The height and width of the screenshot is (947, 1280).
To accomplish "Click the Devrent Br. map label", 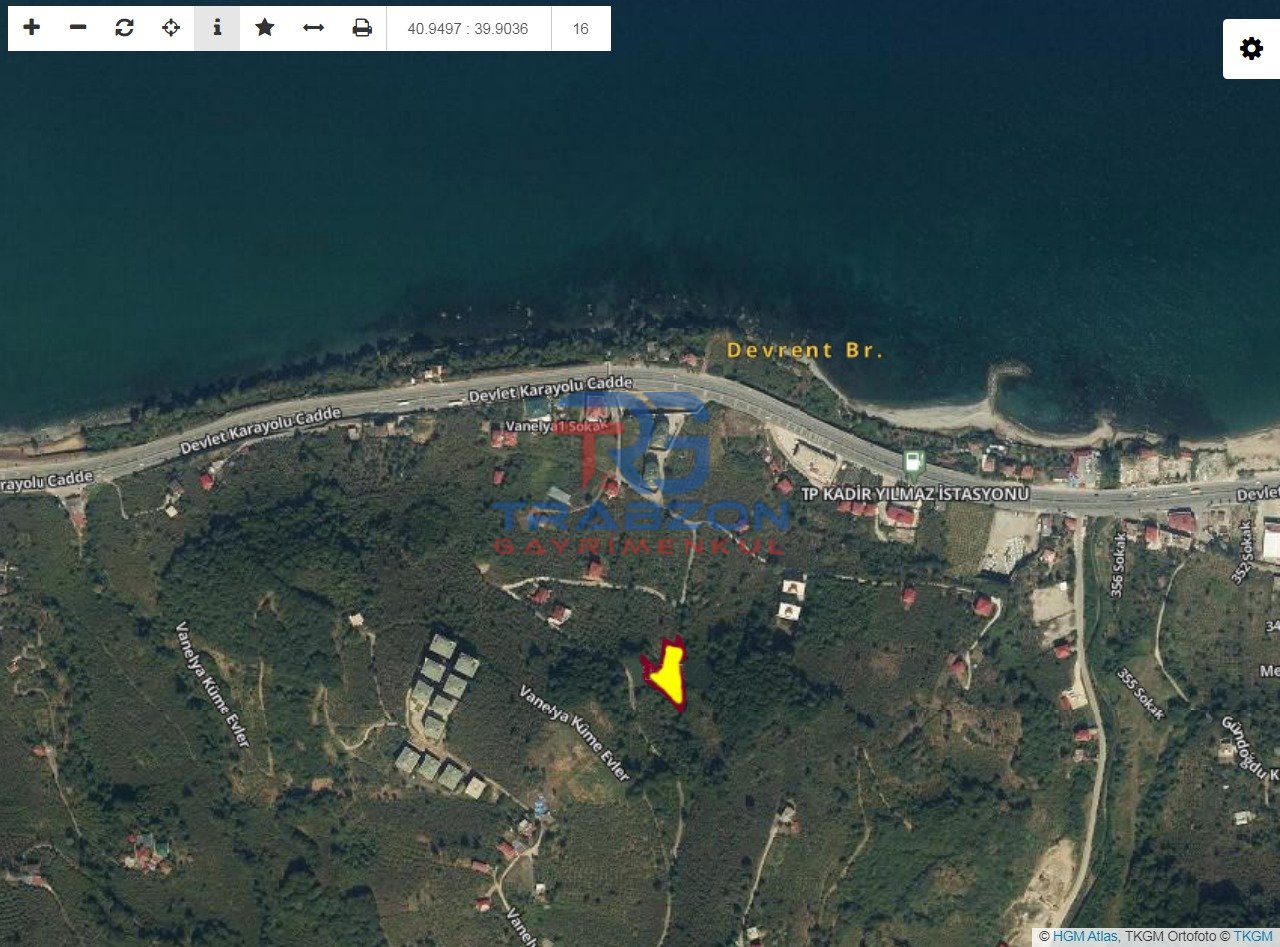I will (804, 351).
